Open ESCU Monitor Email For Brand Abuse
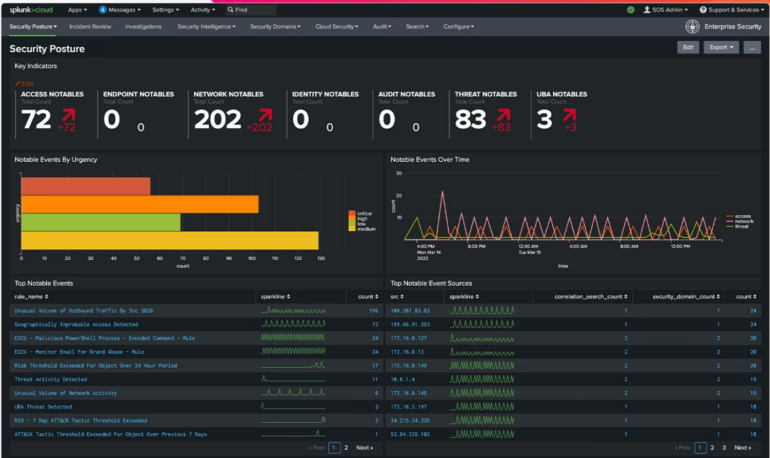 pyautogui.click(x=79, y=352)
